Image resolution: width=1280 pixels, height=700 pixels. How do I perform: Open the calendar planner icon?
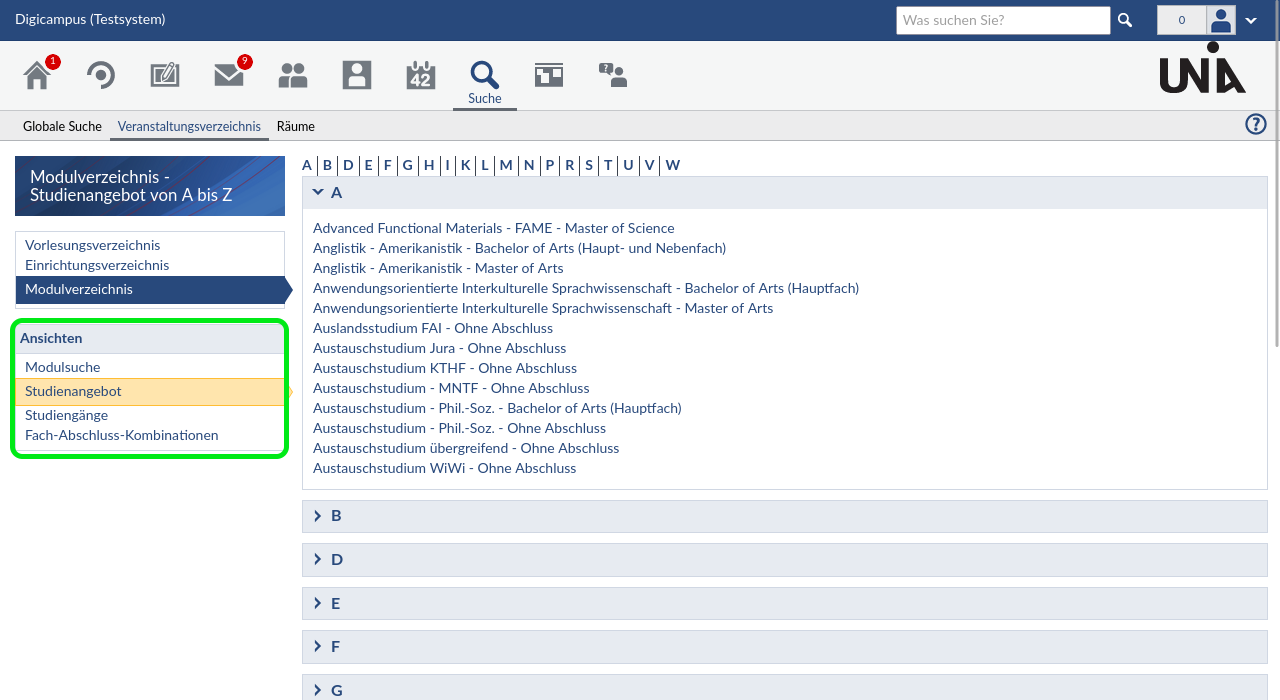(x=421, y=76)
